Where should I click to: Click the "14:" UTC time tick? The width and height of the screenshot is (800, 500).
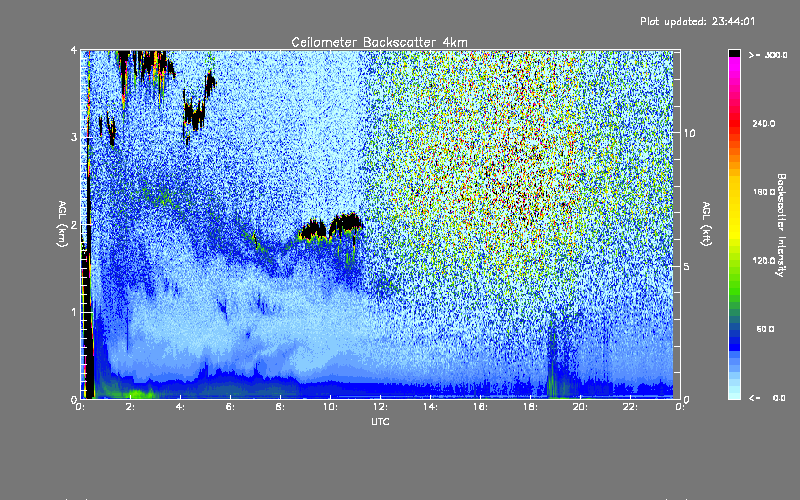click(431, 407)
